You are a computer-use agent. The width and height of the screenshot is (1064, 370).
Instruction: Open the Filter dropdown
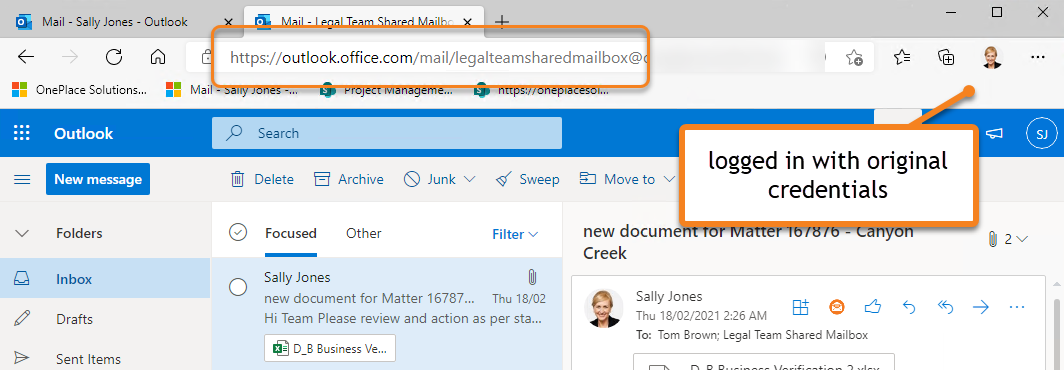pyautogui.click(x=515, y=234)
